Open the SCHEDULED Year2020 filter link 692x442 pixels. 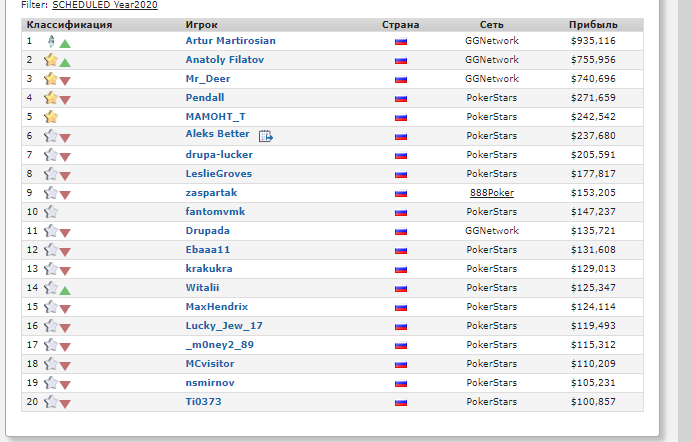pos(105,5)
